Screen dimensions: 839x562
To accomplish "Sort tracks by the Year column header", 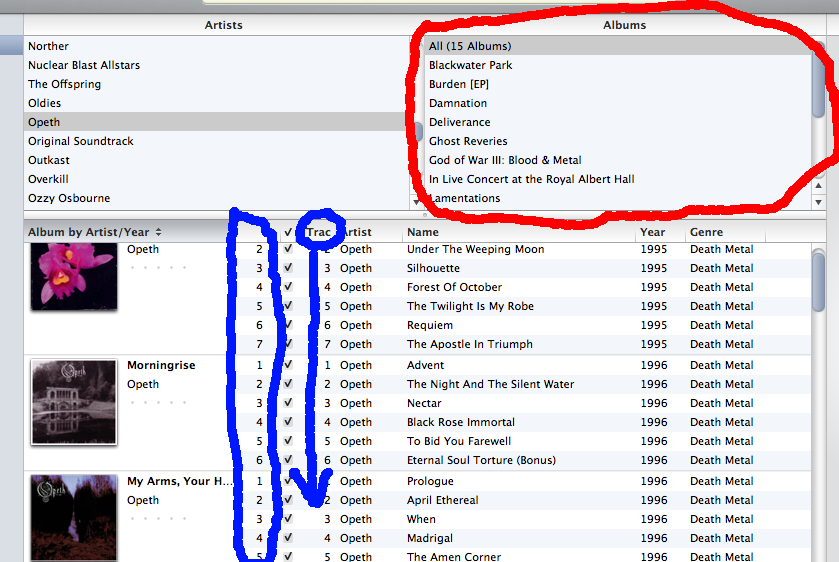I will click(661, 232).
